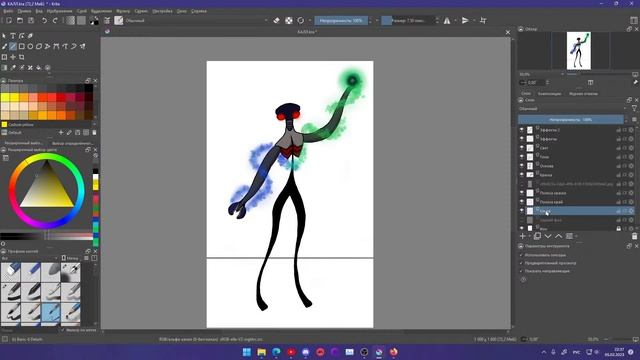640x360 pixels.
Task: Select the Multibrush tool
Action: (x=82, y=47)
